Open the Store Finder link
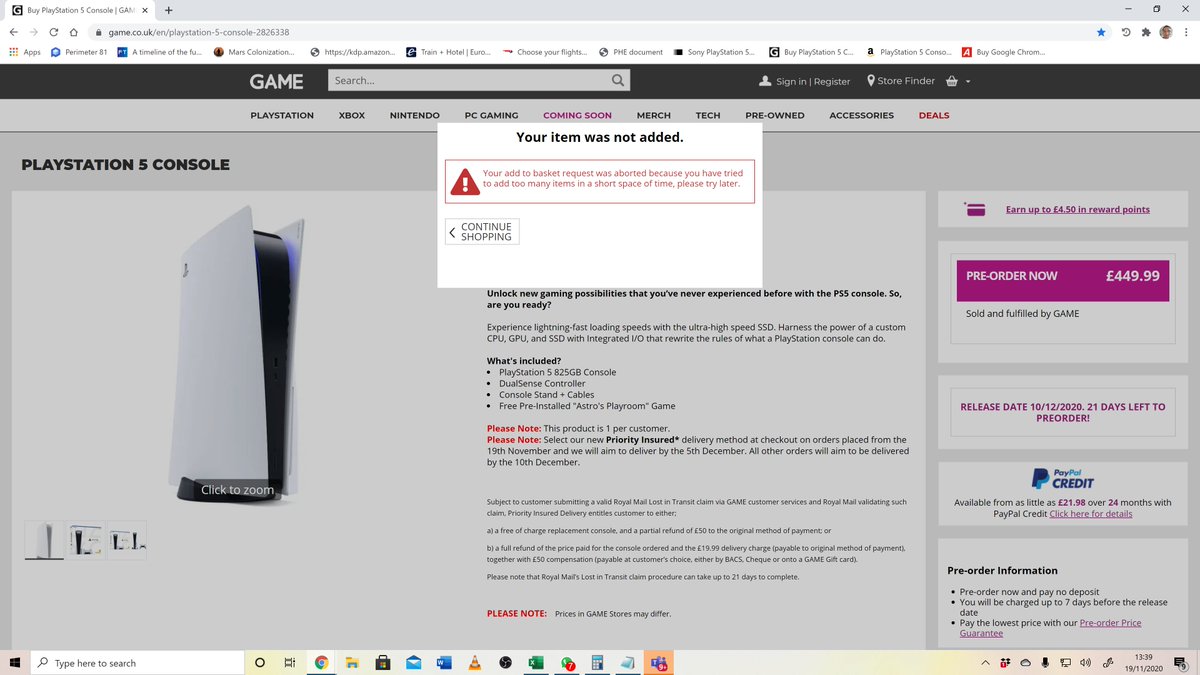The width and height of the screenshot is (1200, 675). 901,81
